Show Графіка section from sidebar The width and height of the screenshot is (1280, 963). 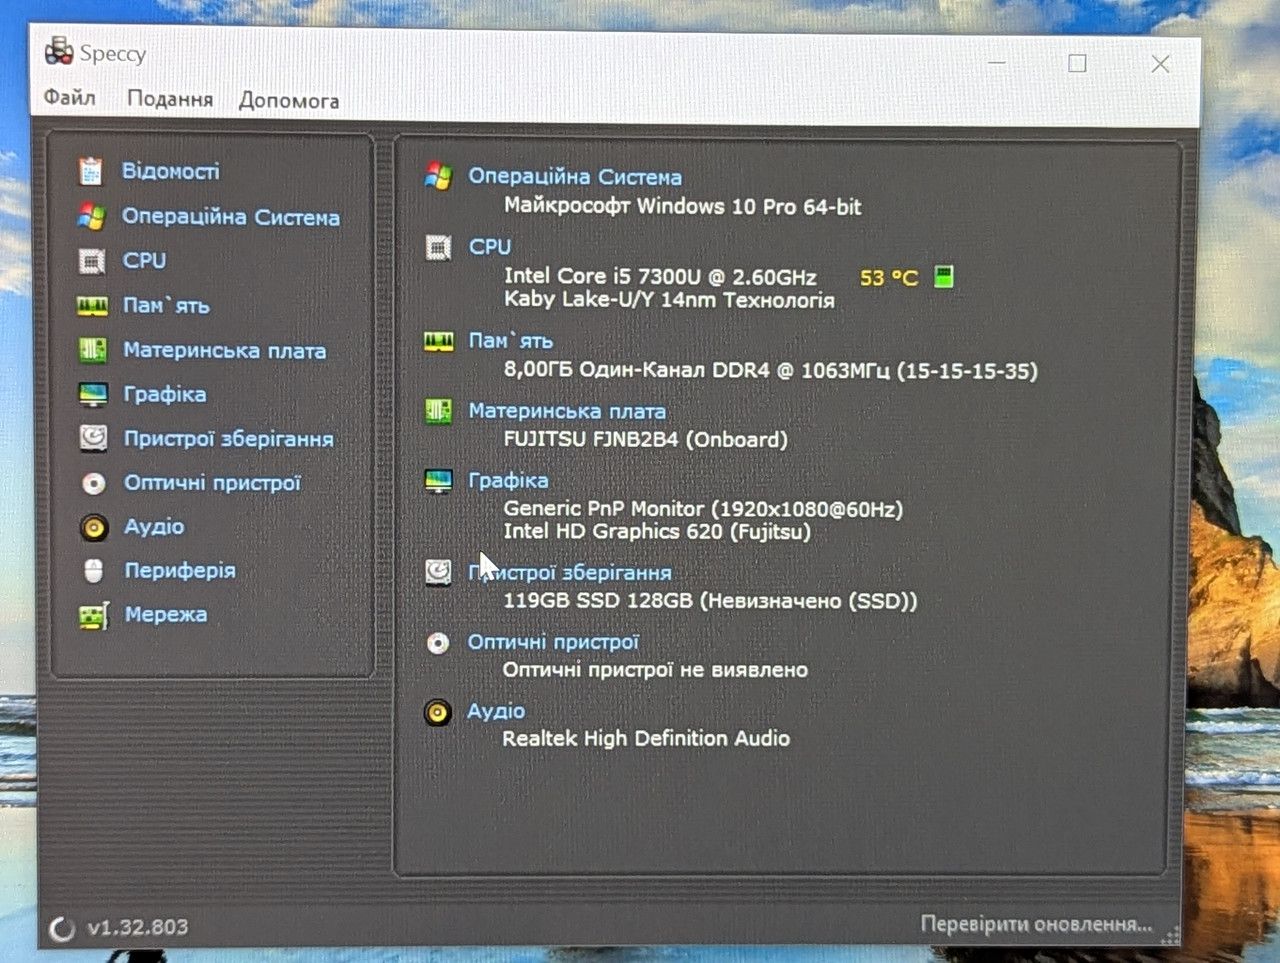coord(165,394)
